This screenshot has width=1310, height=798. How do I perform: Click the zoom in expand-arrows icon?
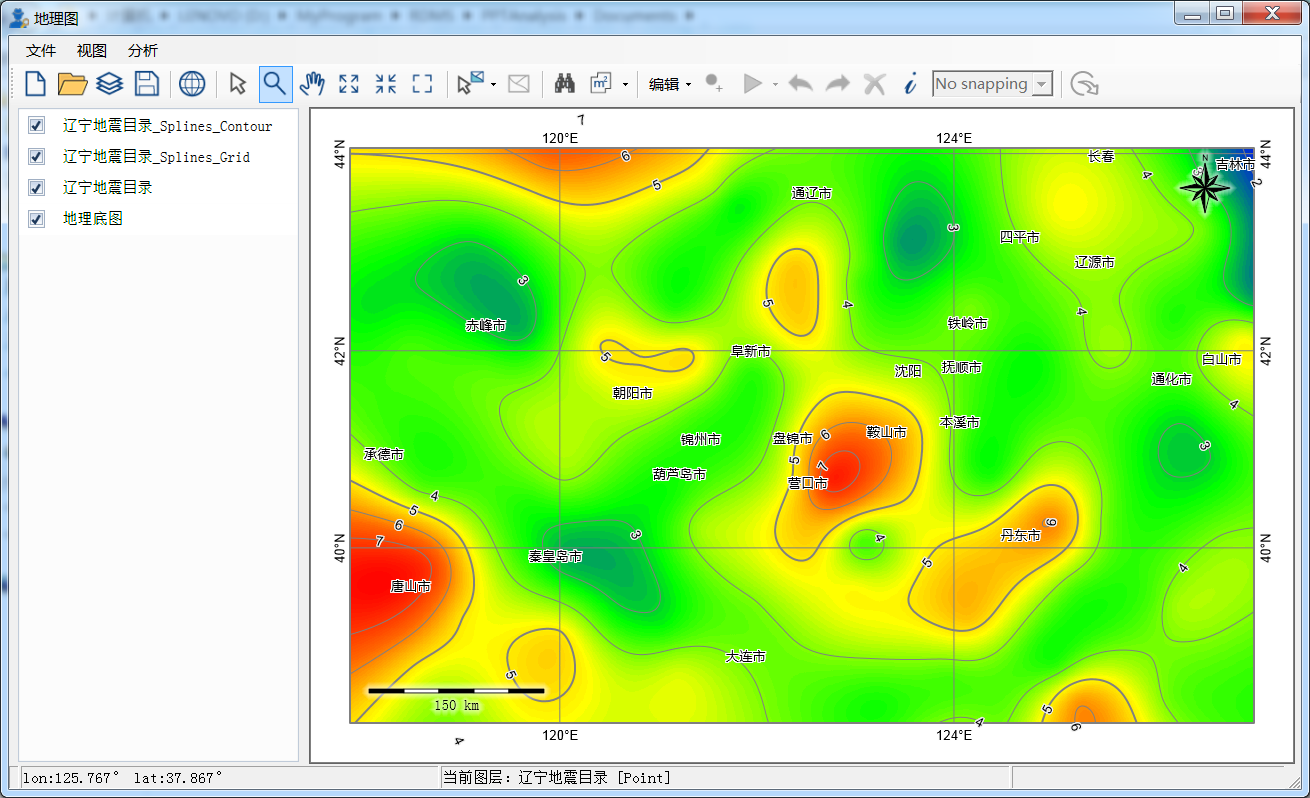point(349,84)
